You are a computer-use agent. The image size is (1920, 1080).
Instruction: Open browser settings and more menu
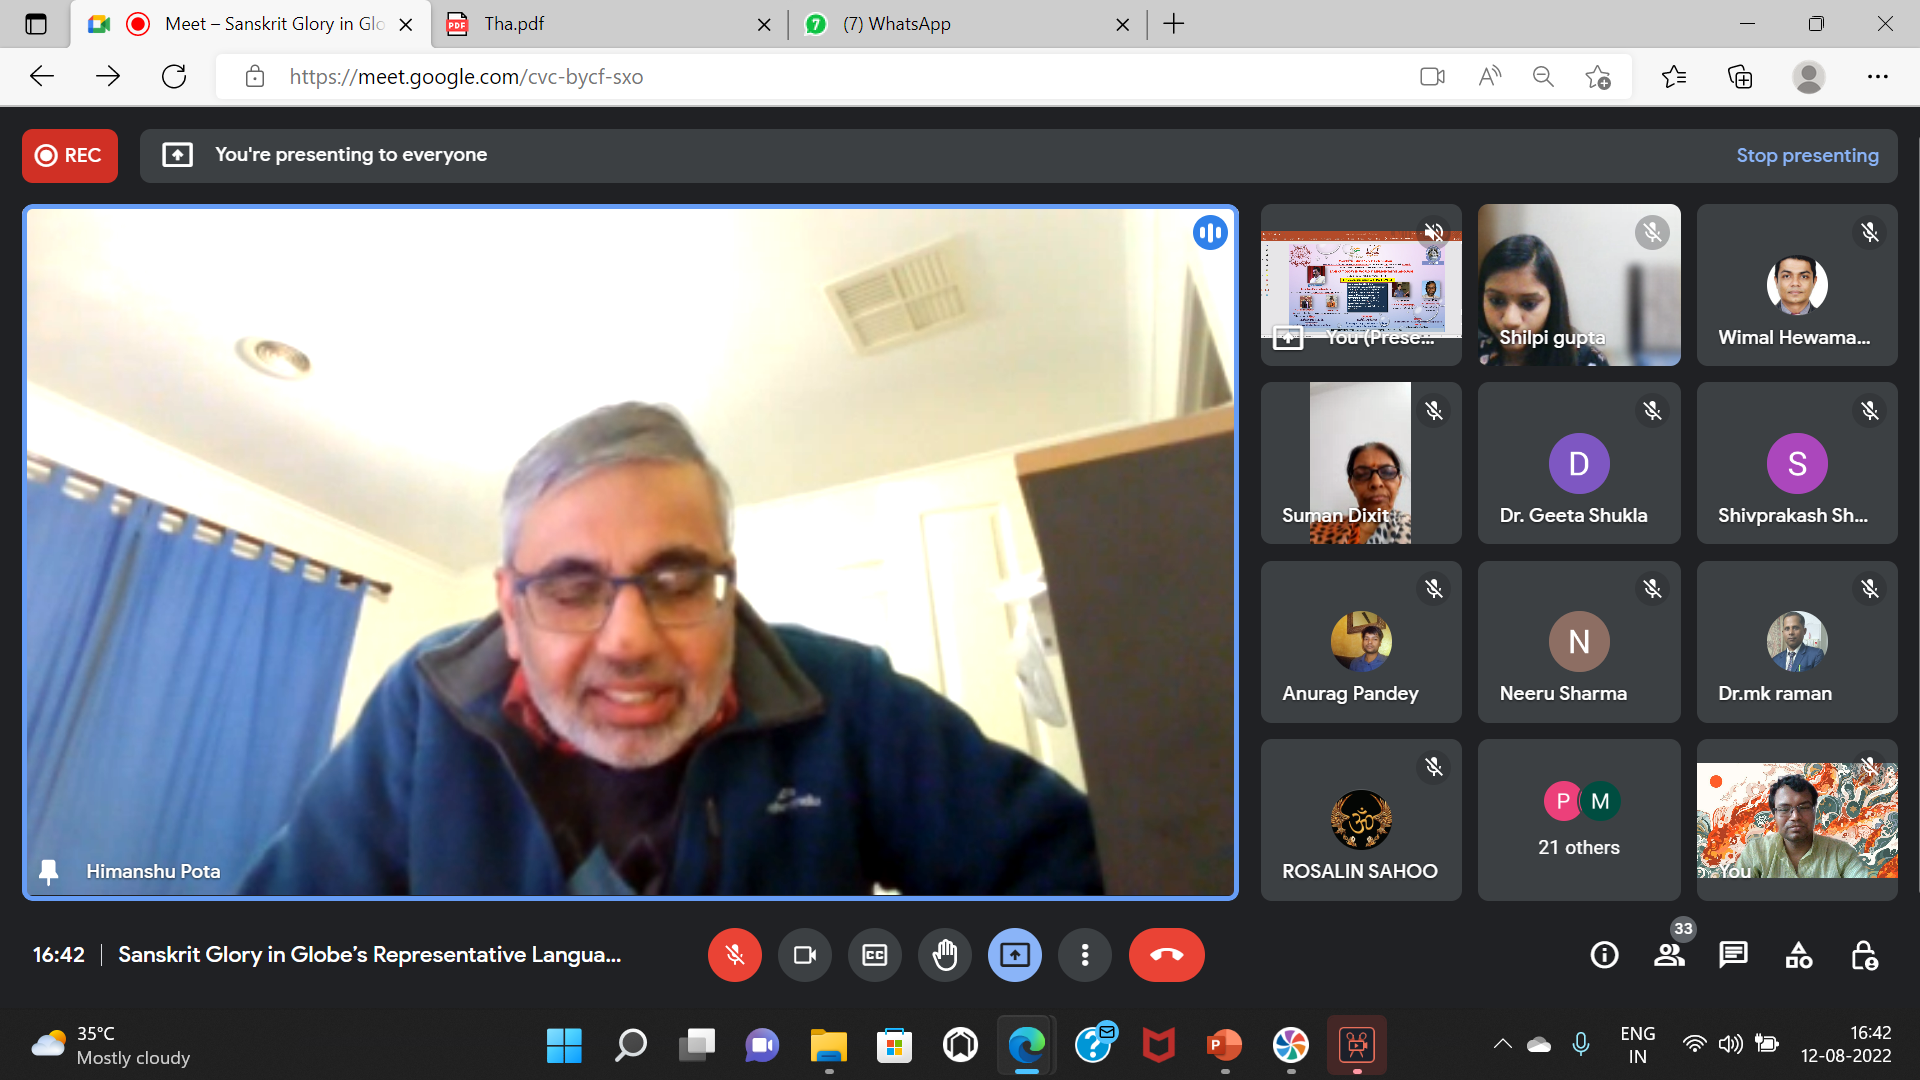coord(1877,77)
